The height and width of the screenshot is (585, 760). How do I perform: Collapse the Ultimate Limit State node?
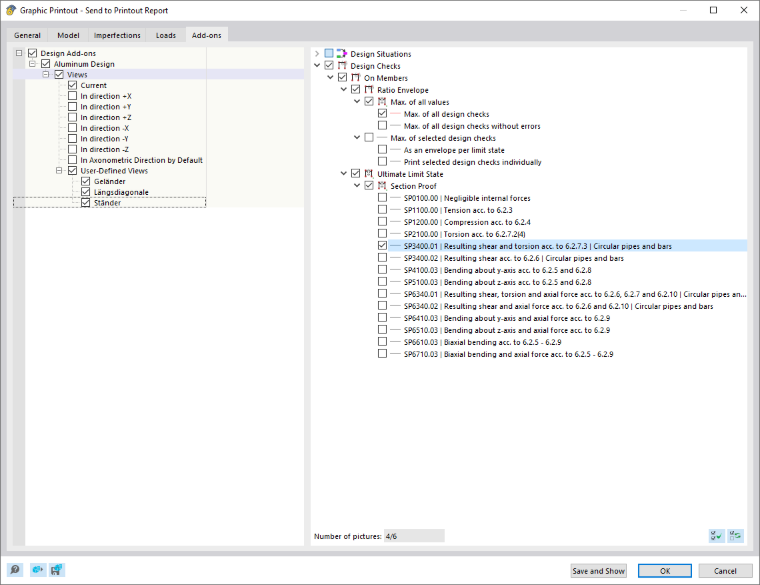point(344,174)
